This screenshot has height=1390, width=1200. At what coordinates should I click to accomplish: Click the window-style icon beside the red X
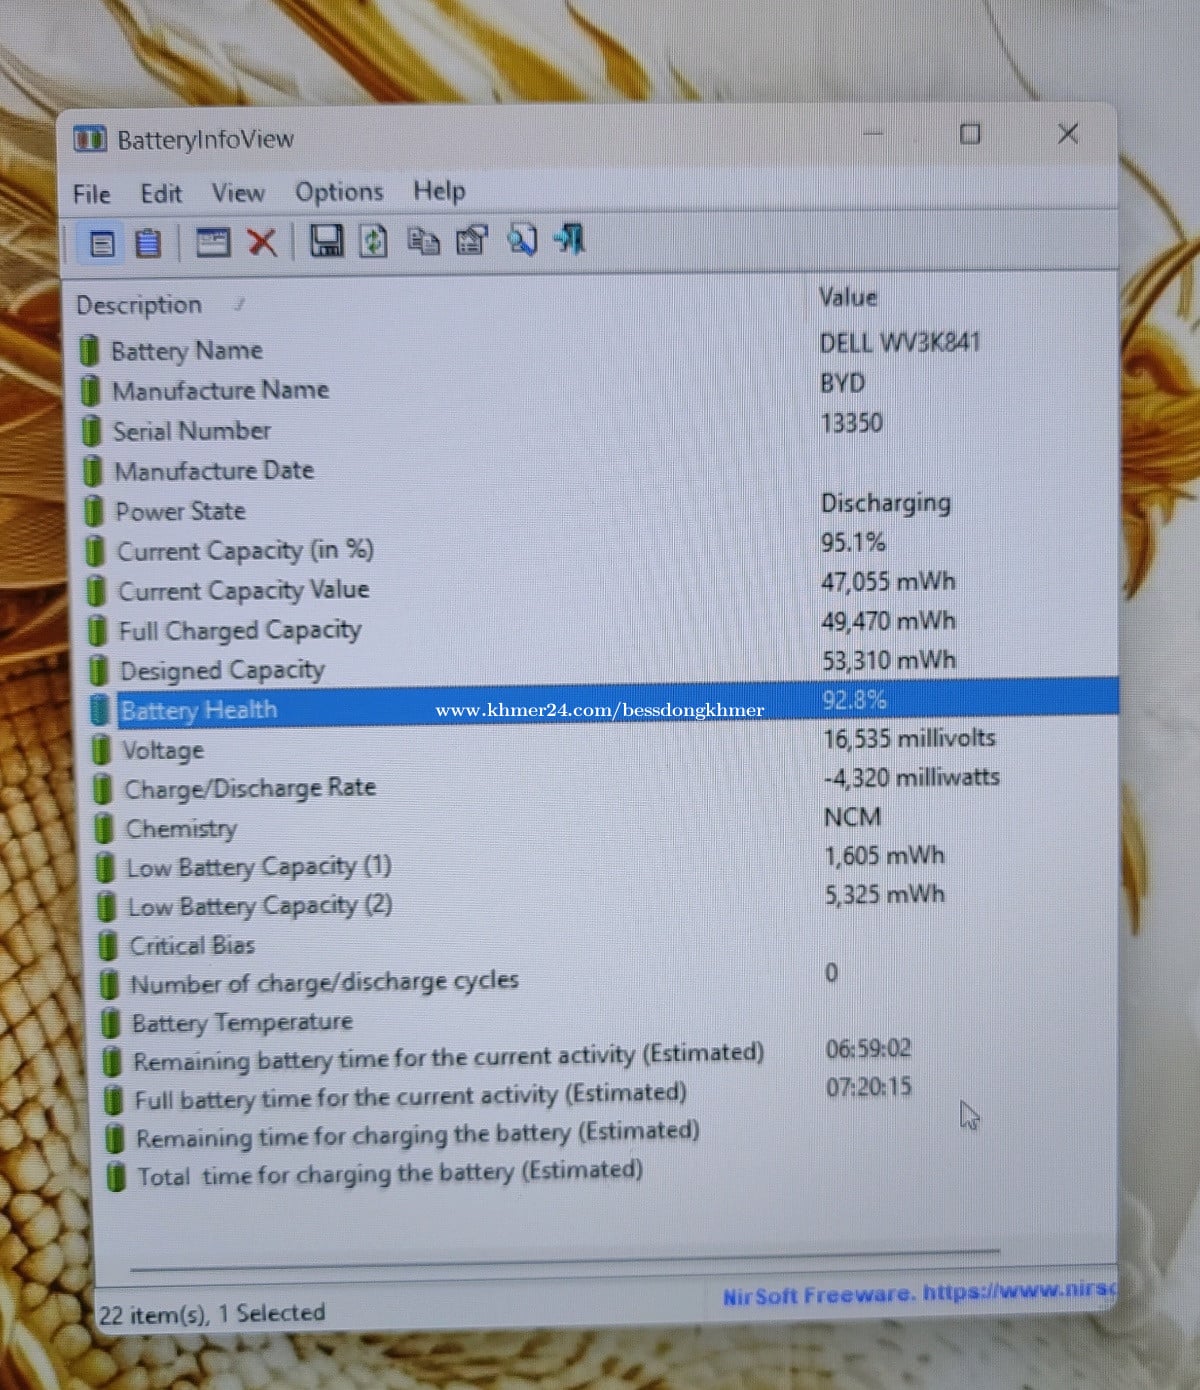pyautogui.click(x=212, y=242)
